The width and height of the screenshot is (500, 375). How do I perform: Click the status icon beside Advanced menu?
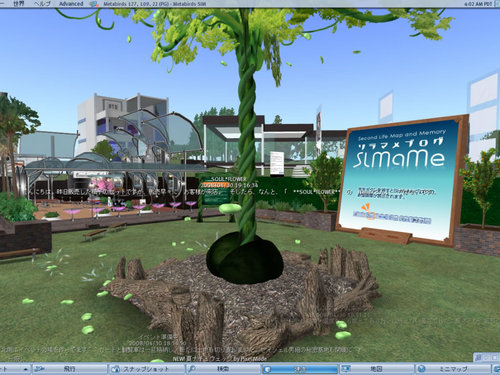pos(94,4)
